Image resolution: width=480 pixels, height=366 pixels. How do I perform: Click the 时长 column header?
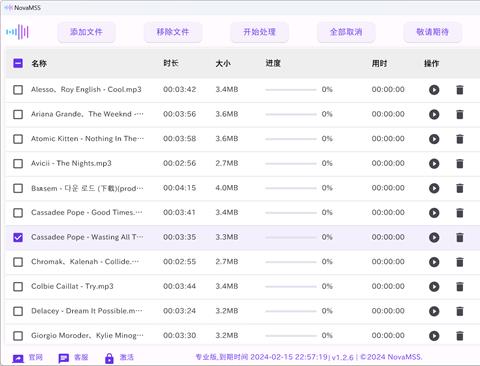point(171,63)
